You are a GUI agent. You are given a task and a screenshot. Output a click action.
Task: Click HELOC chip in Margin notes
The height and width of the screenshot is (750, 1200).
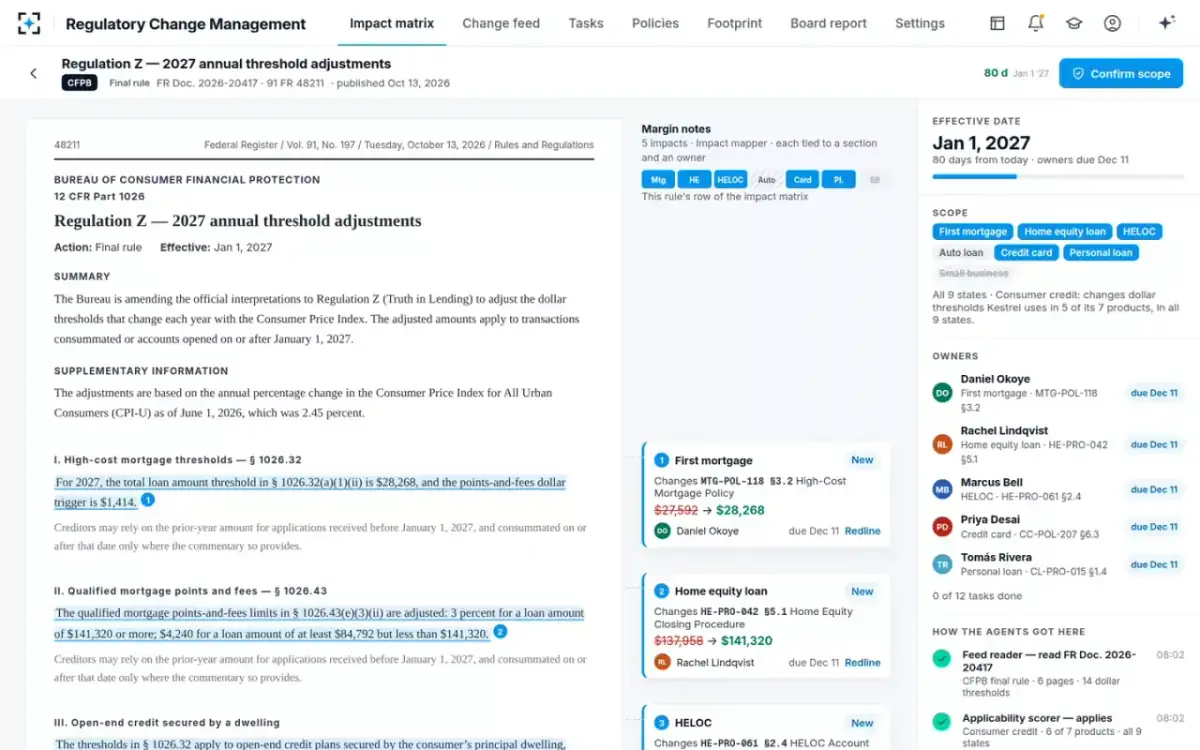[x=730, y=180]
